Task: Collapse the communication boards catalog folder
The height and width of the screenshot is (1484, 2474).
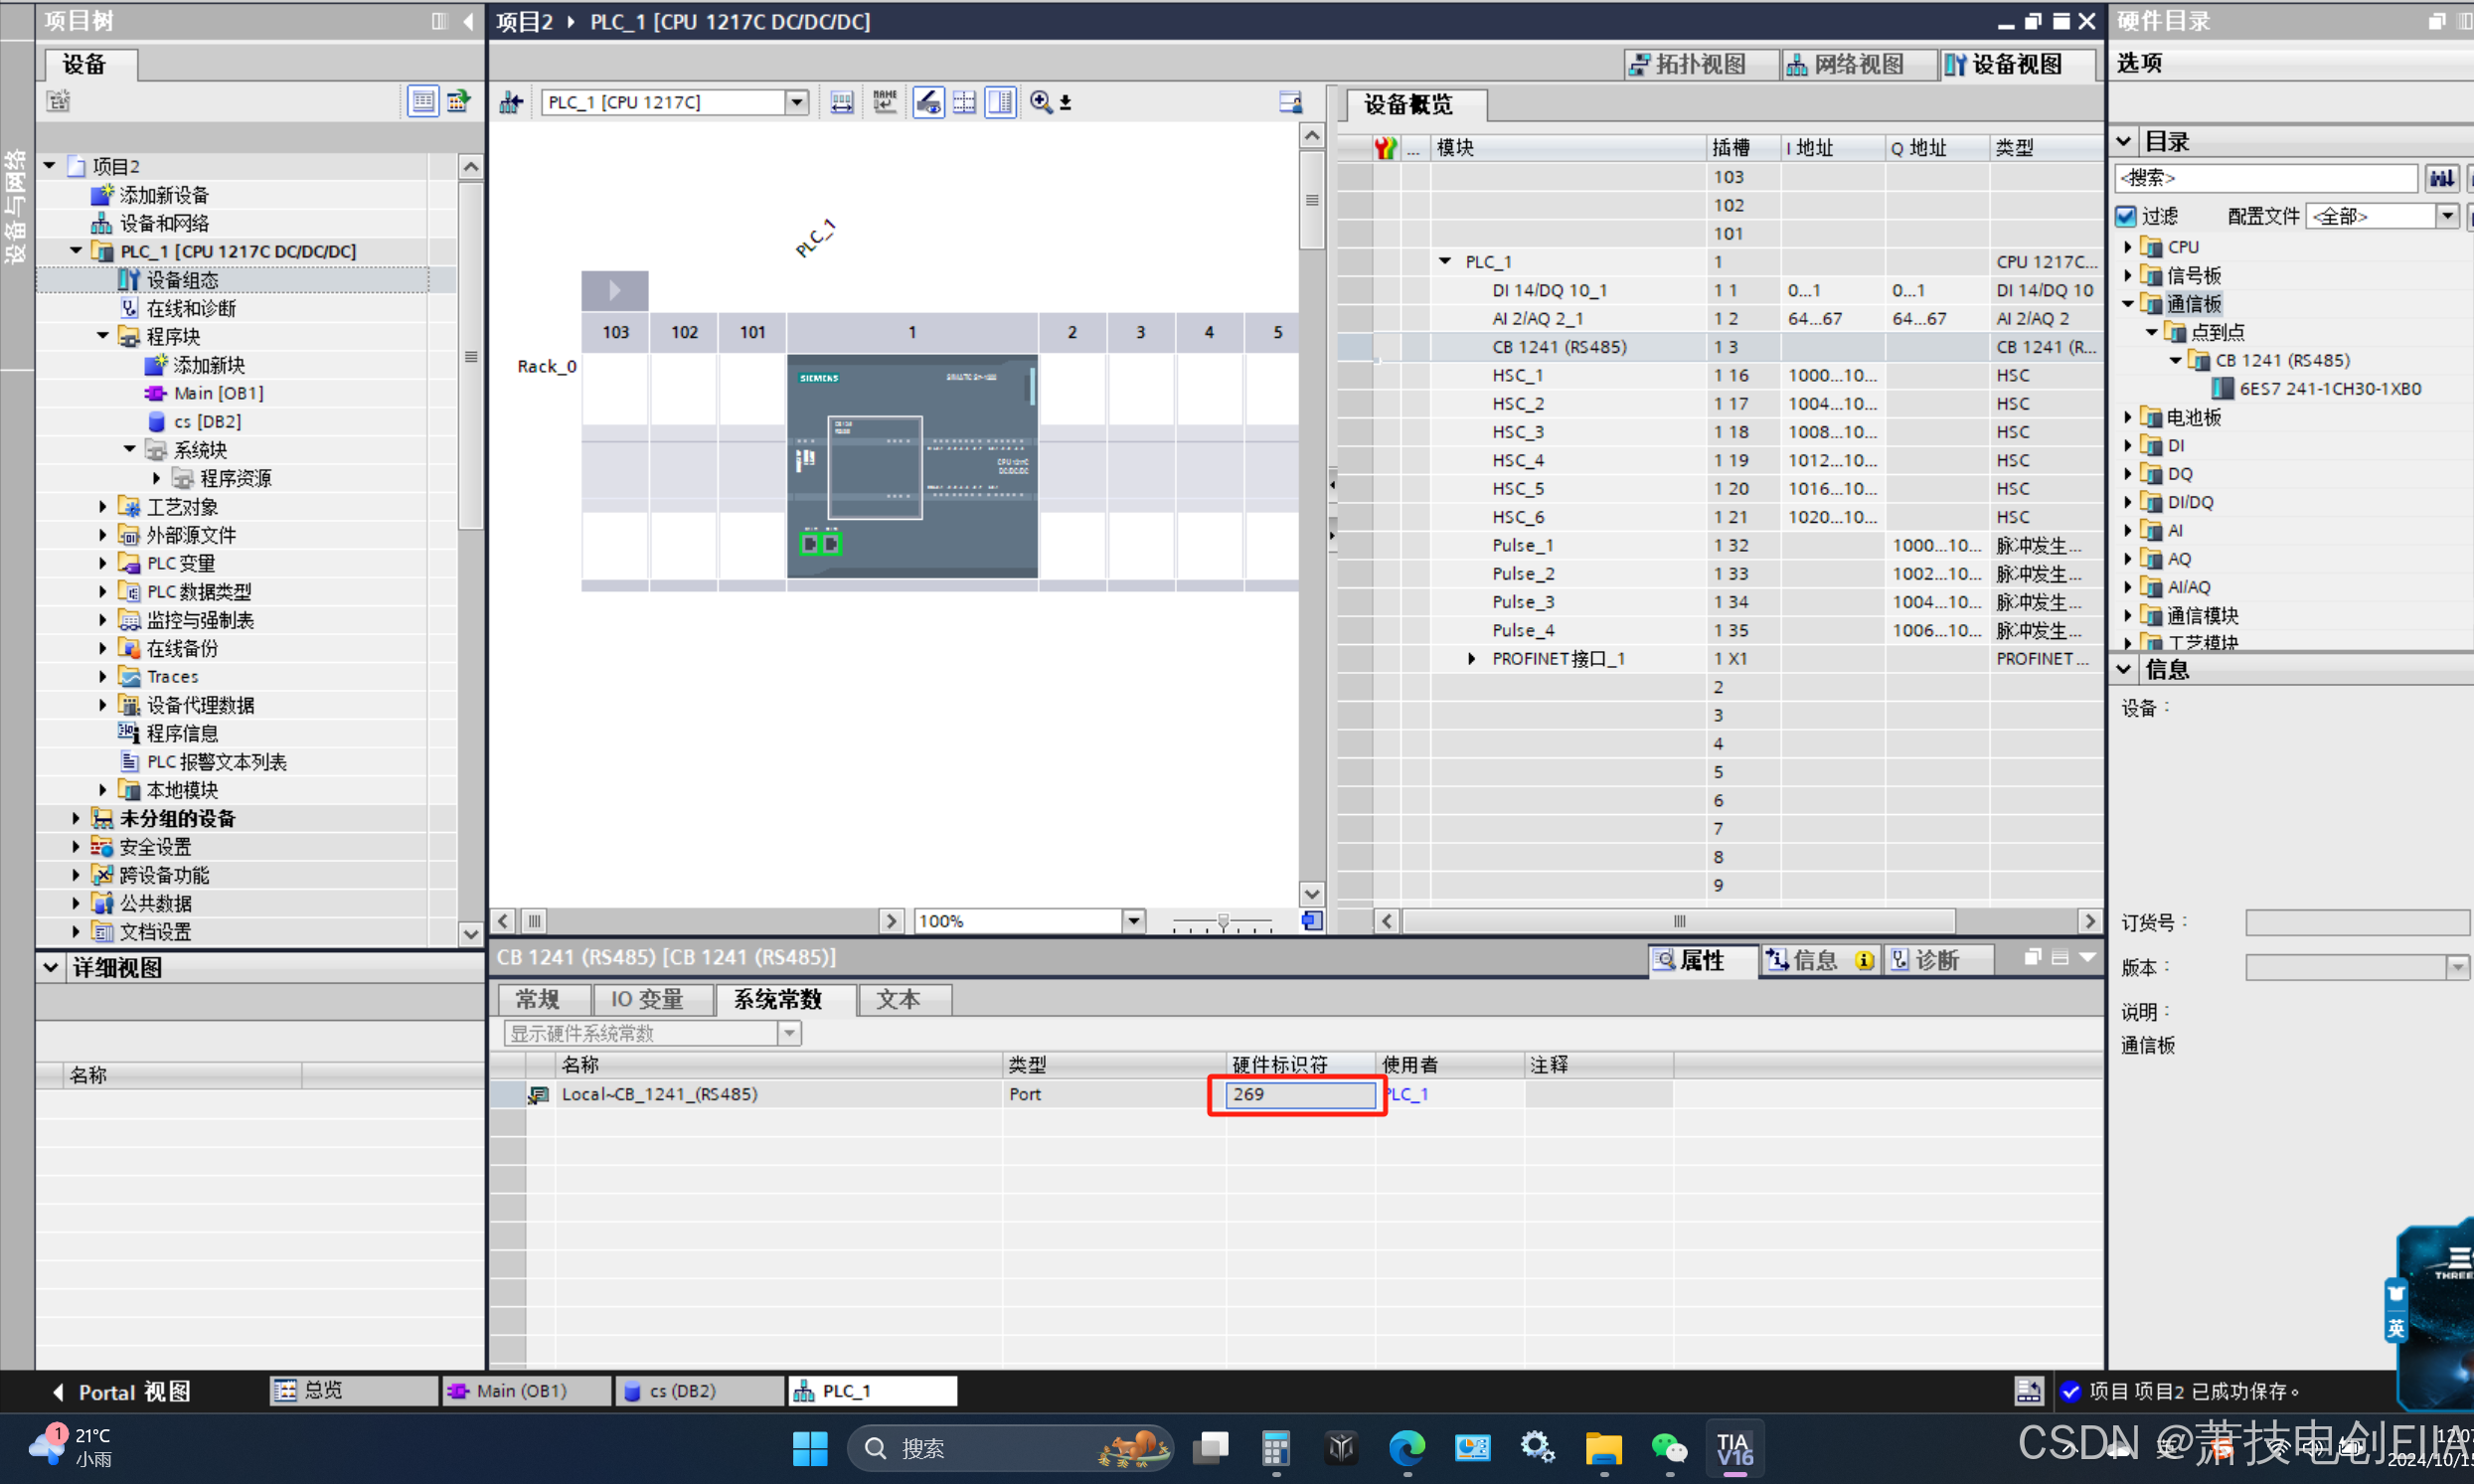Action: click(2127, 303)
